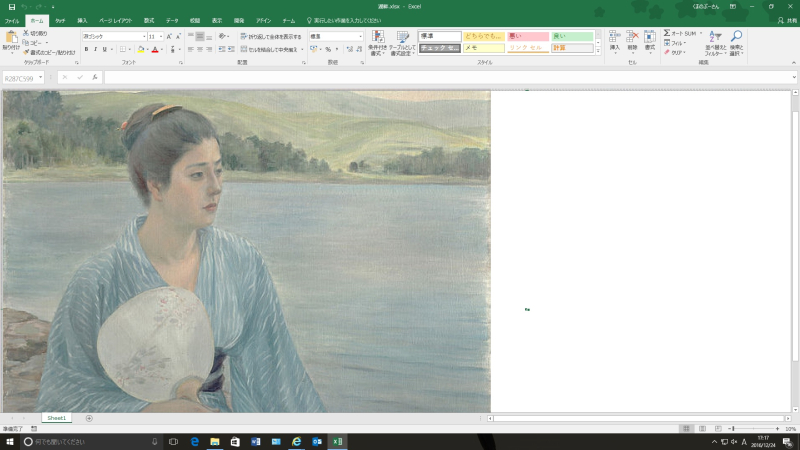The height and width of the screenshot is (450, 800).
Task: Apply the Good cell style
Action: click(572, 36)
